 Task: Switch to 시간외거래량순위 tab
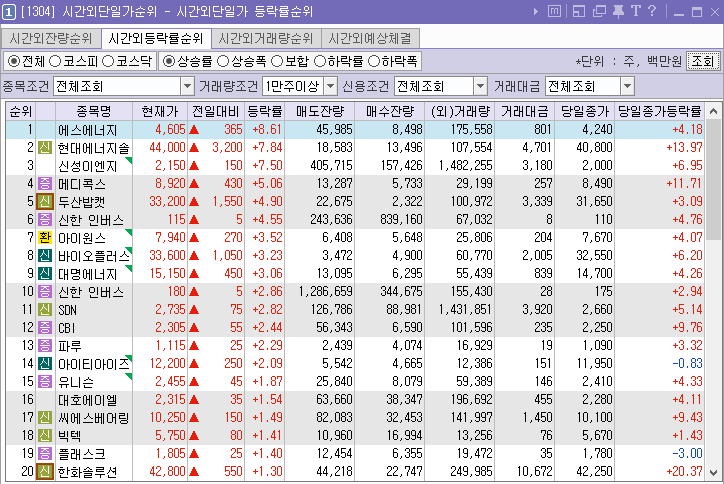point(266,38)
